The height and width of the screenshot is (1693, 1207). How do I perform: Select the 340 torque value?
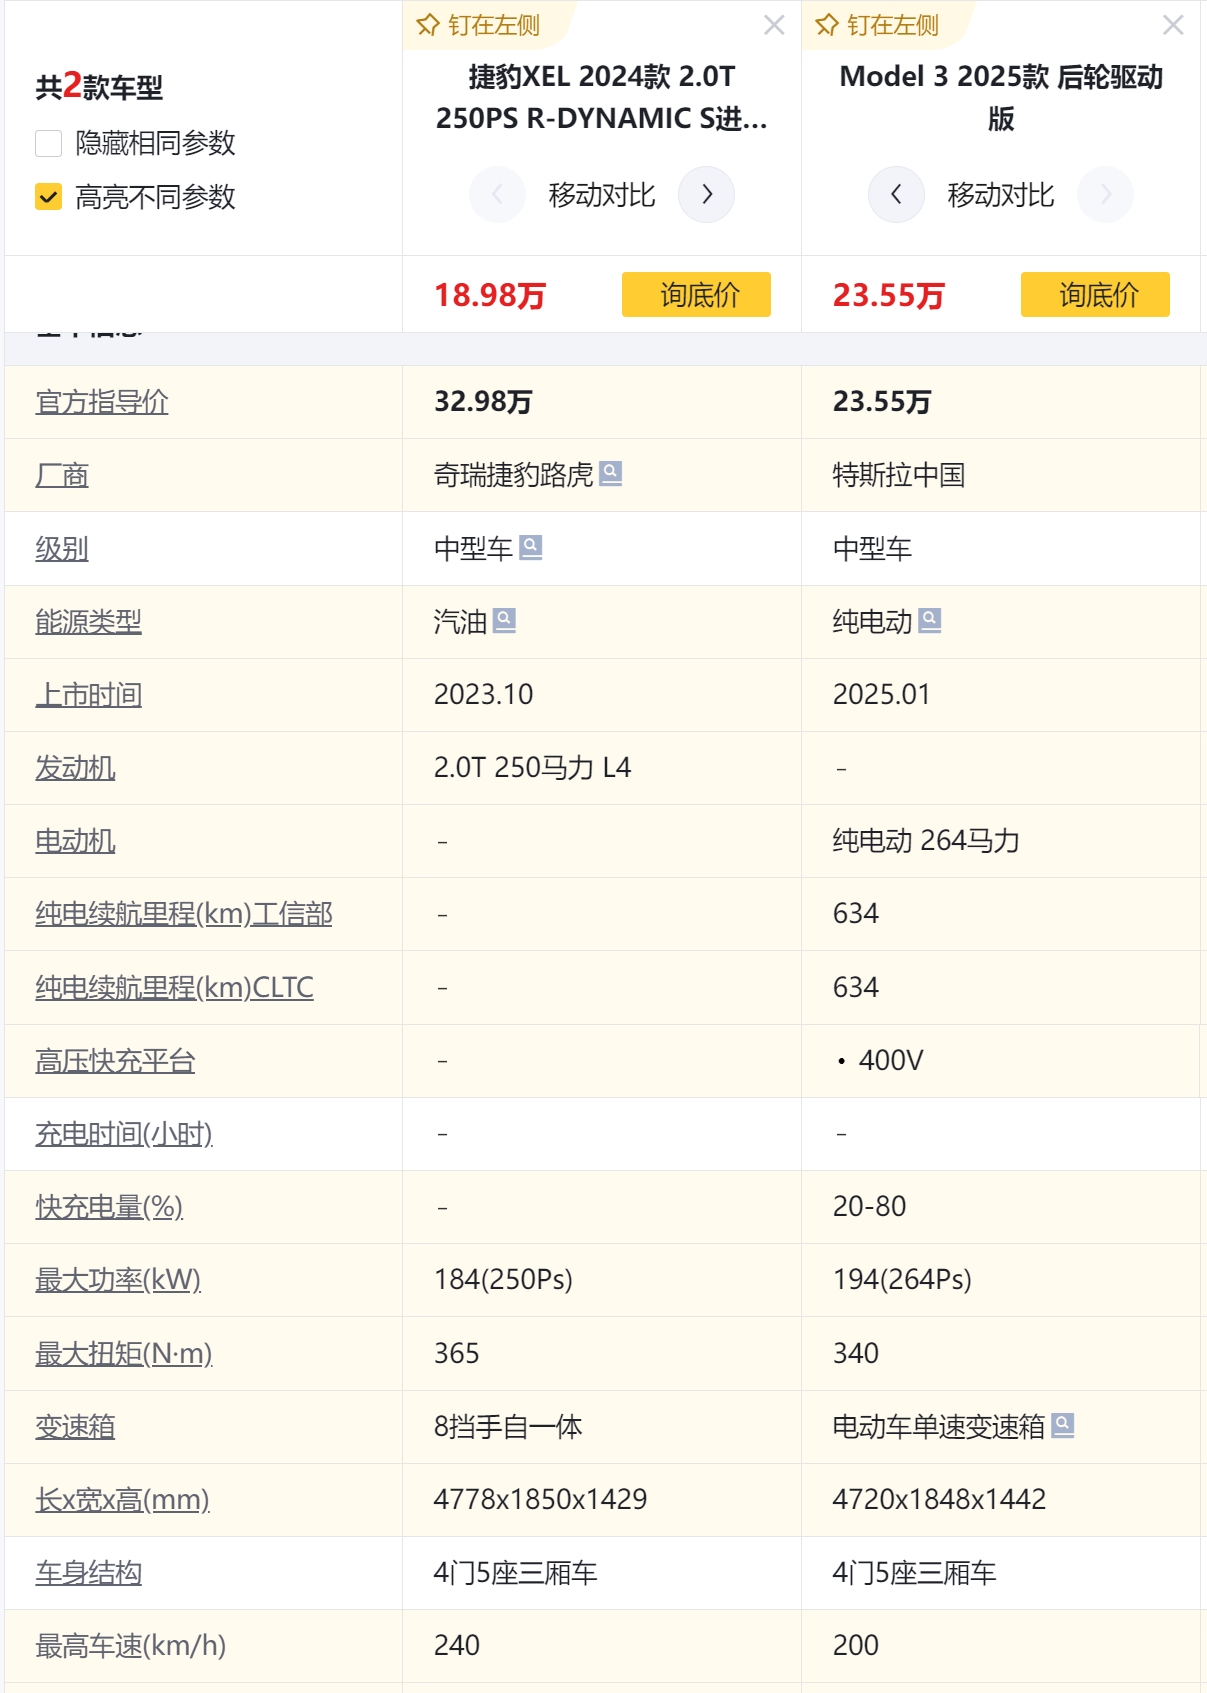point(856,1353)
